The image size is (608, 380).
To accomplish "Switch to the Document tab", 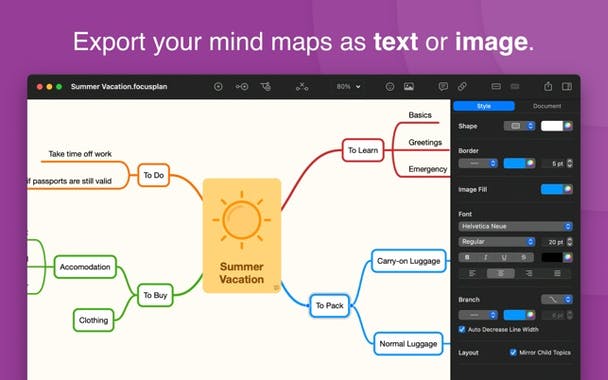I will 547,106.
